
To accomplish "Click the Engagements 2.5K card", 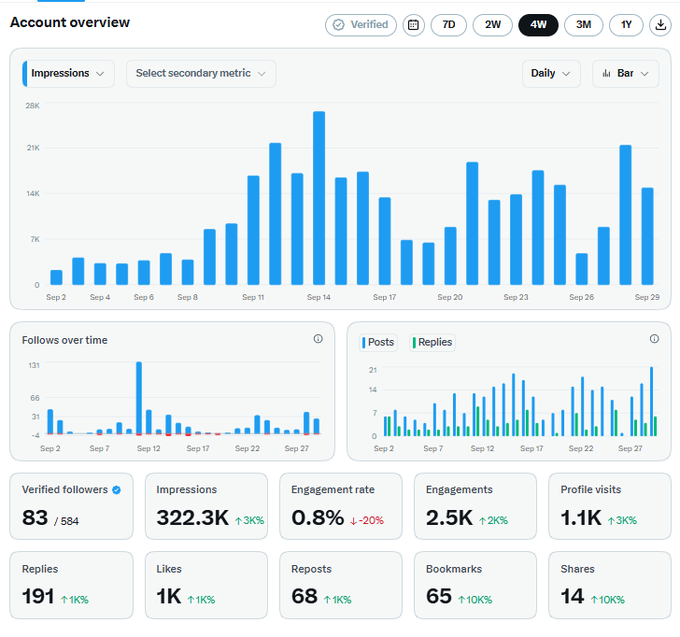I will (x=475, y=506).
